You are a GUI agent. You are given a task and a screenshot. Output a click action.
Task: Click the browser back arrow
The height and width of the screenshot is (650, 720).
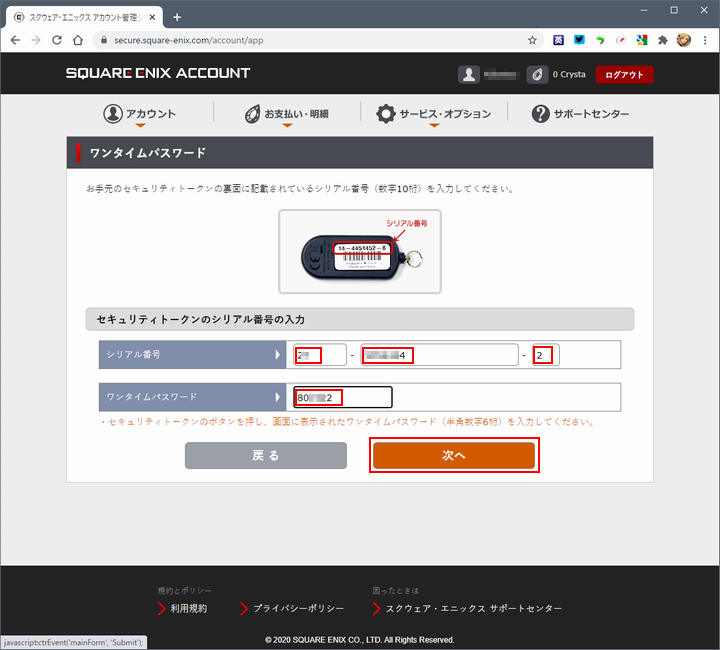tap(15, 40)
